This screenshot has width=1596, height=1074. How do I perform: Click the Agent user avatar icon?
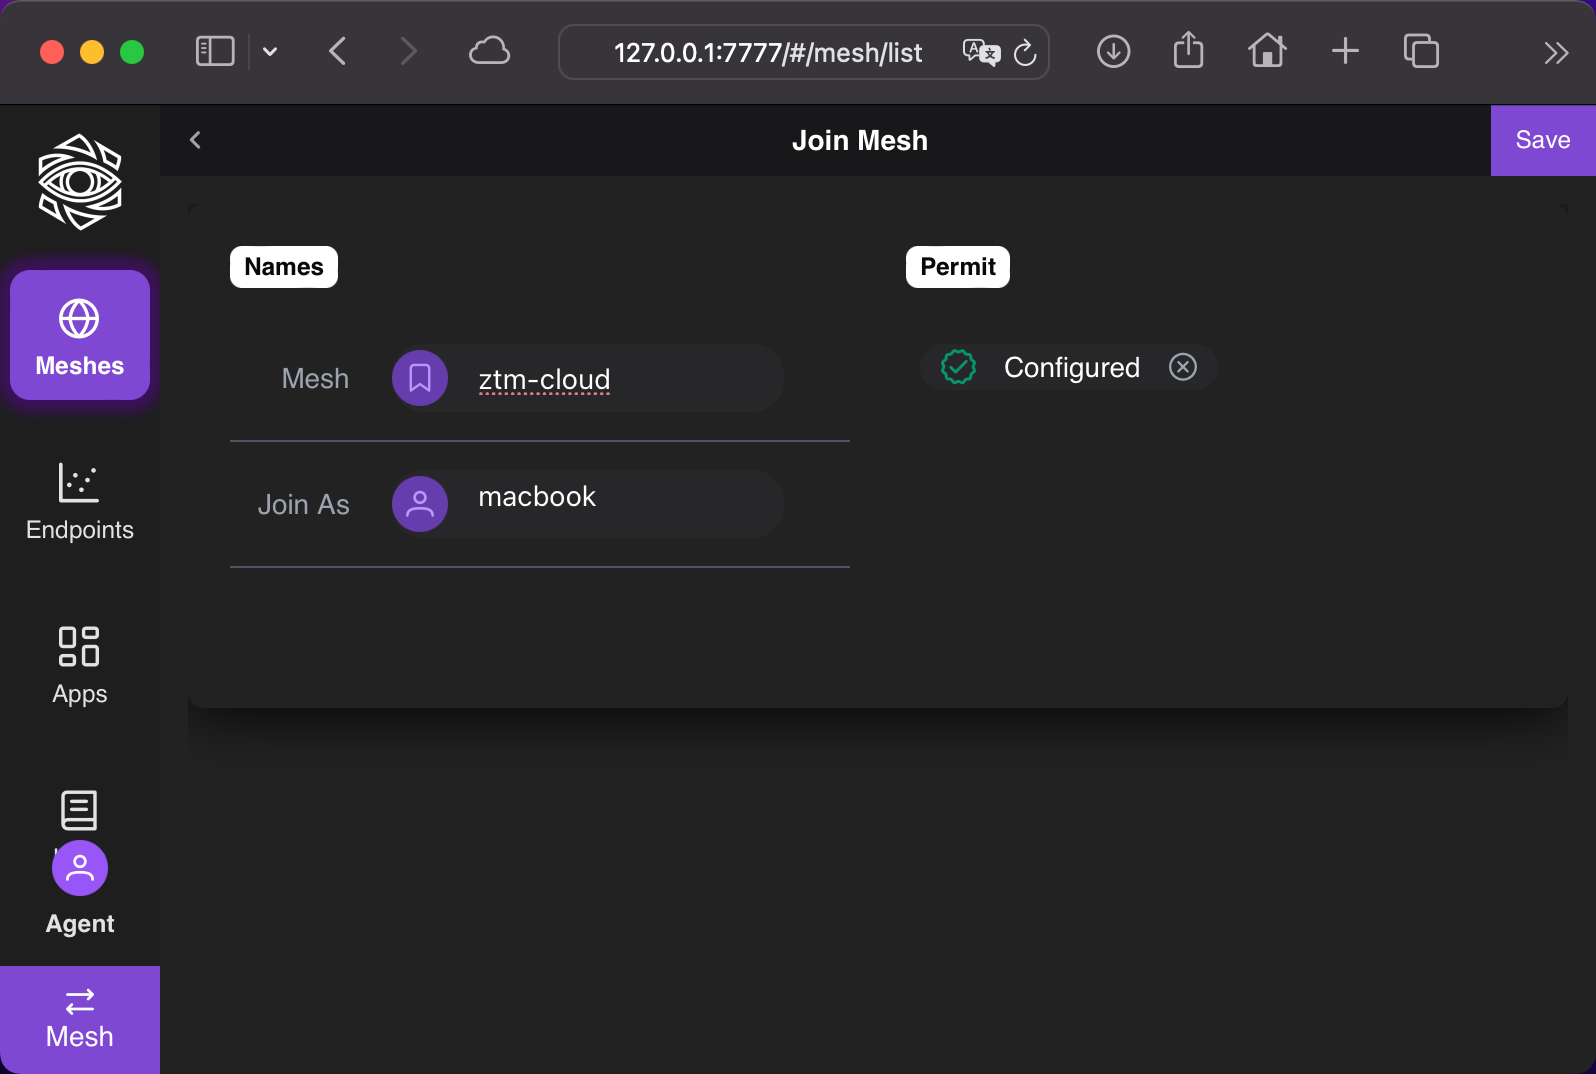click(80, 868)
